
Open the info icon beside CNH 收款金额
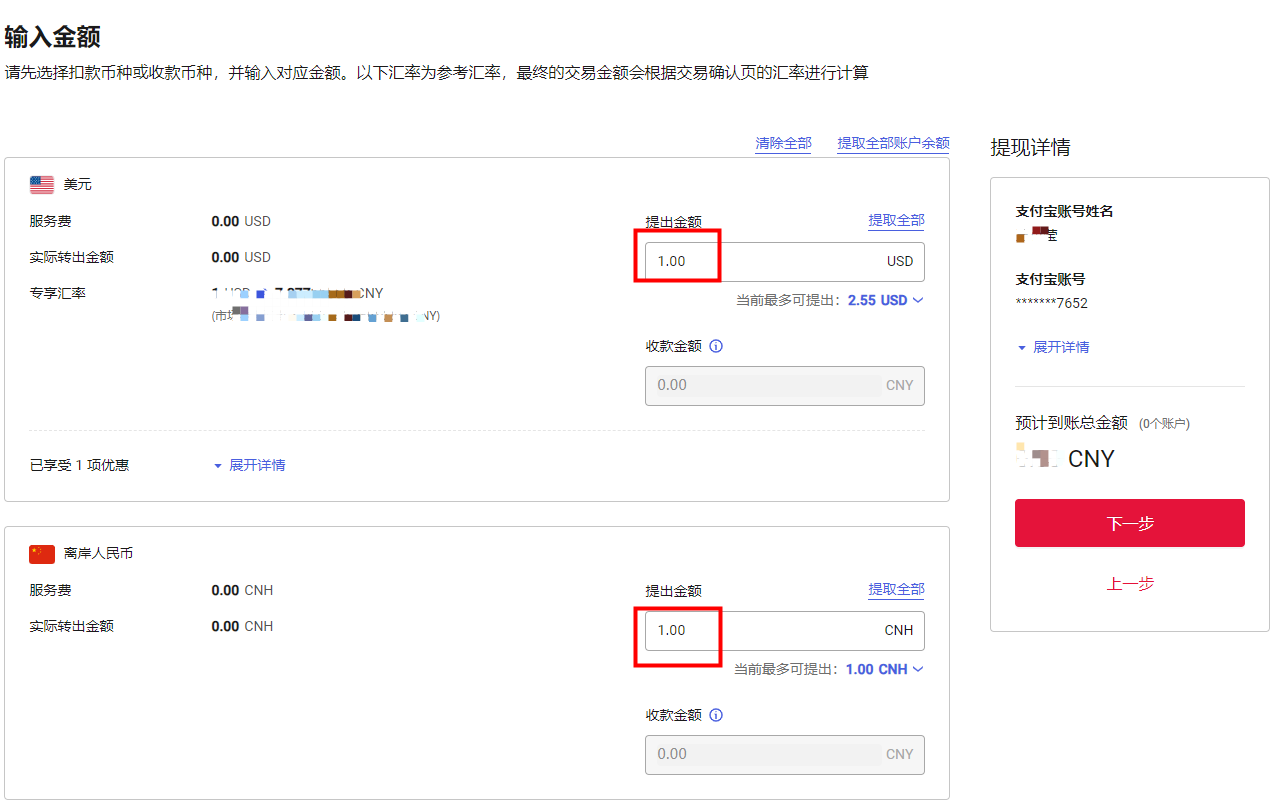(x=716, y=715)
